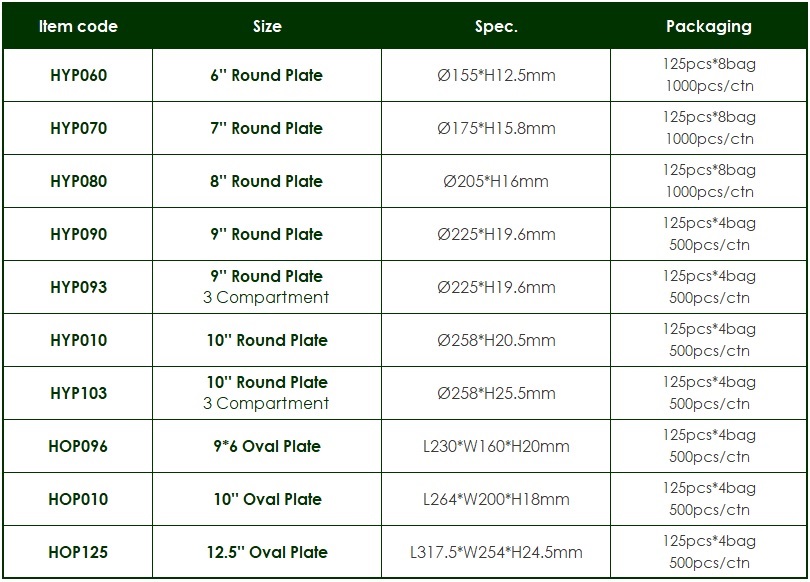The width and height of the screenshot is (810, 582).
Task: Select item code HYP090
Action: tap(79, 234)
